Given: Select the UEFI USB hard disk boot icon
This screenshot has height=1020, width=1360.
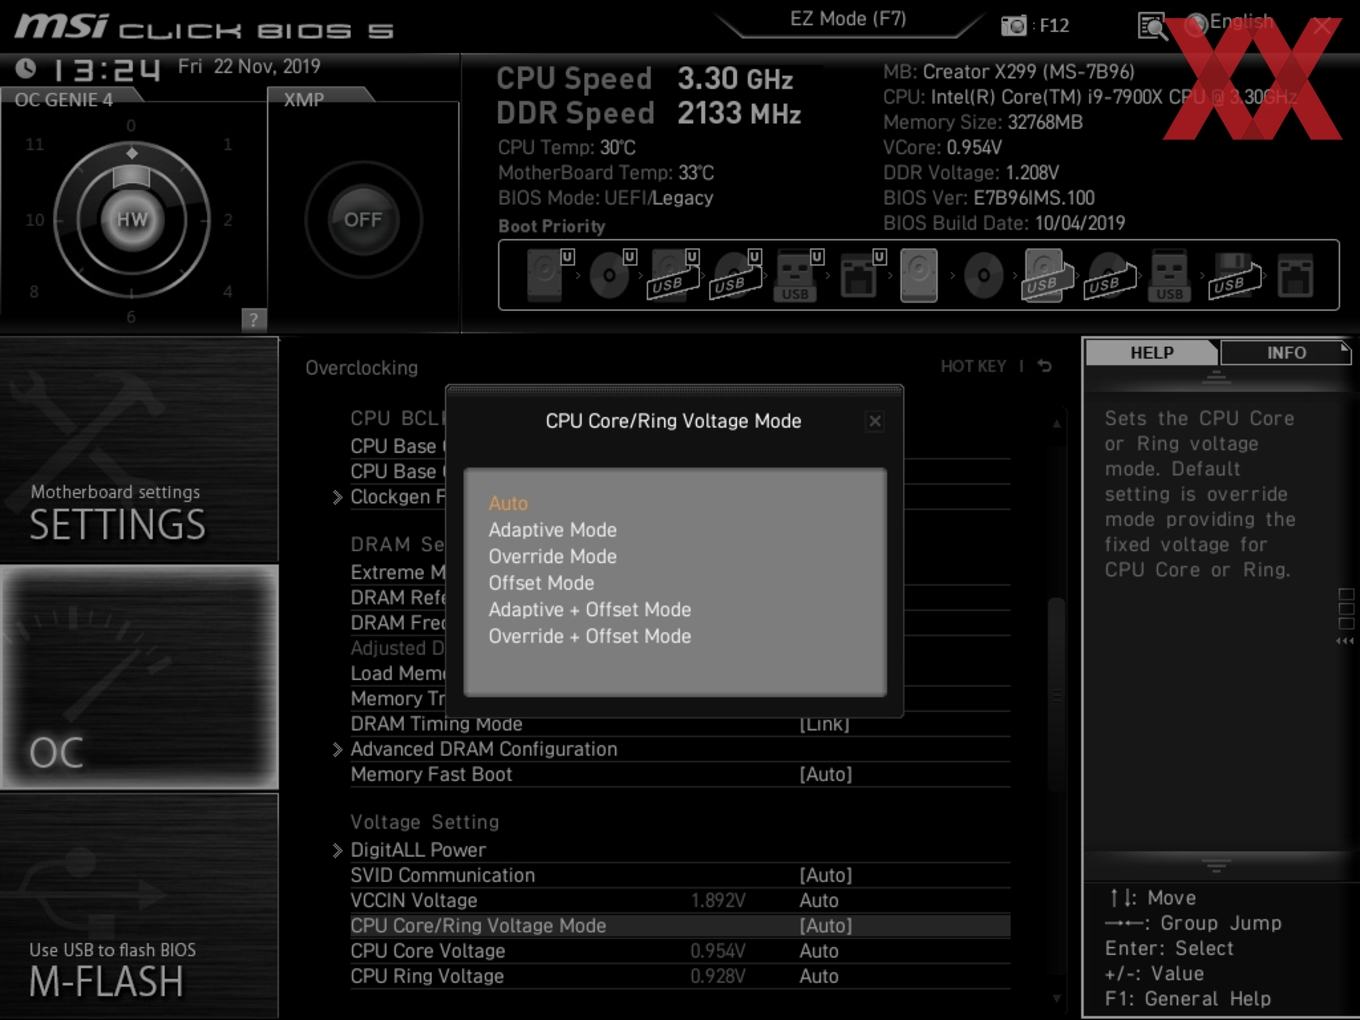Looking at the screenshot, I should coord(672,275).
